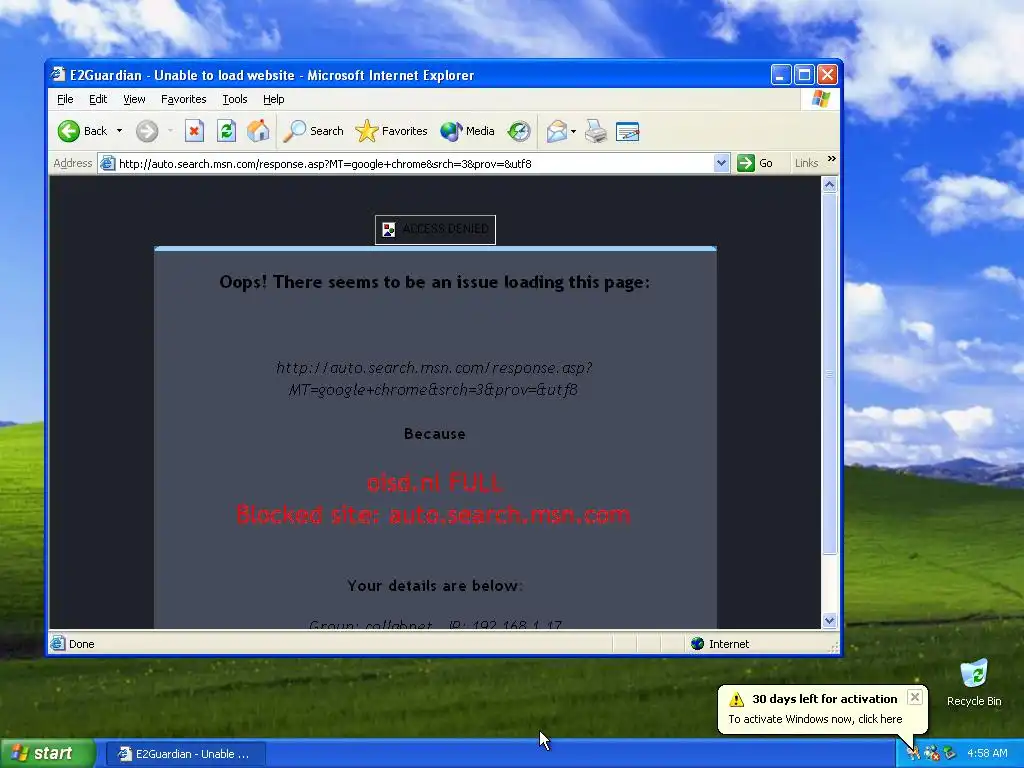Image resolution: width=1024 pixels, height=768 pixels.
Task: Expand the Links toolbar chevron
Action: 831,159
